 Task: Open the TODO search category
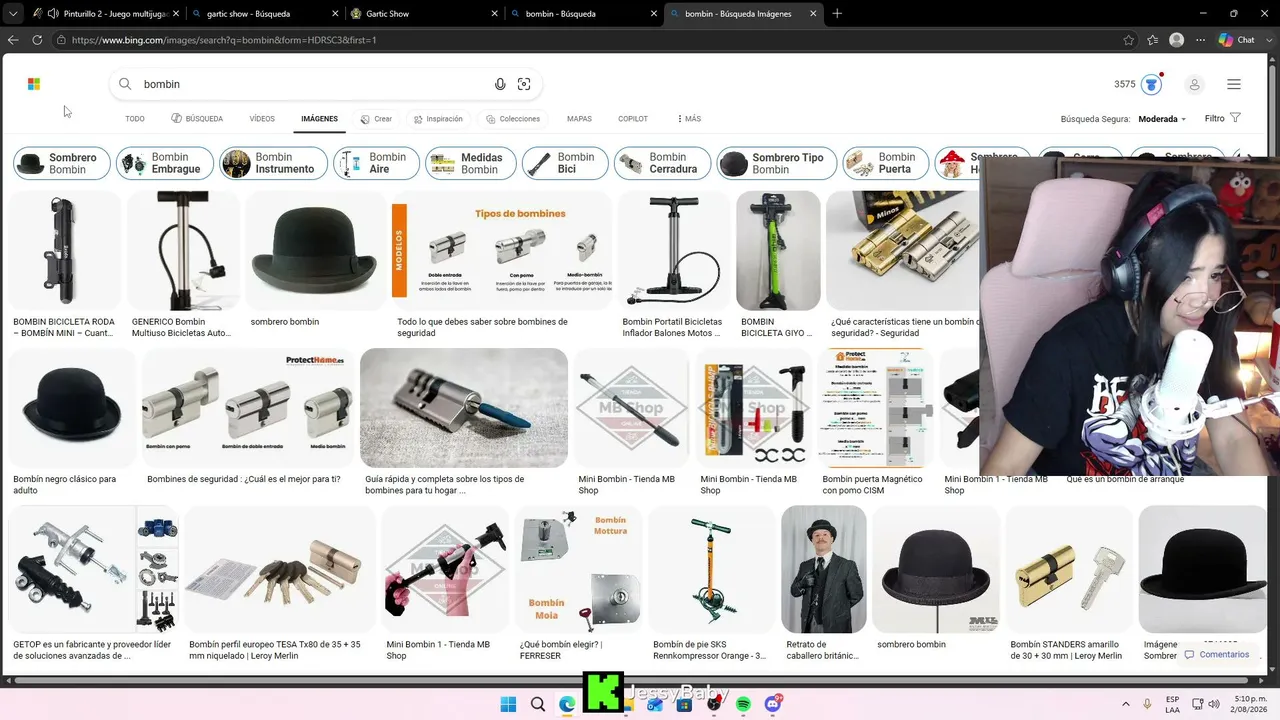pos(135,119)
